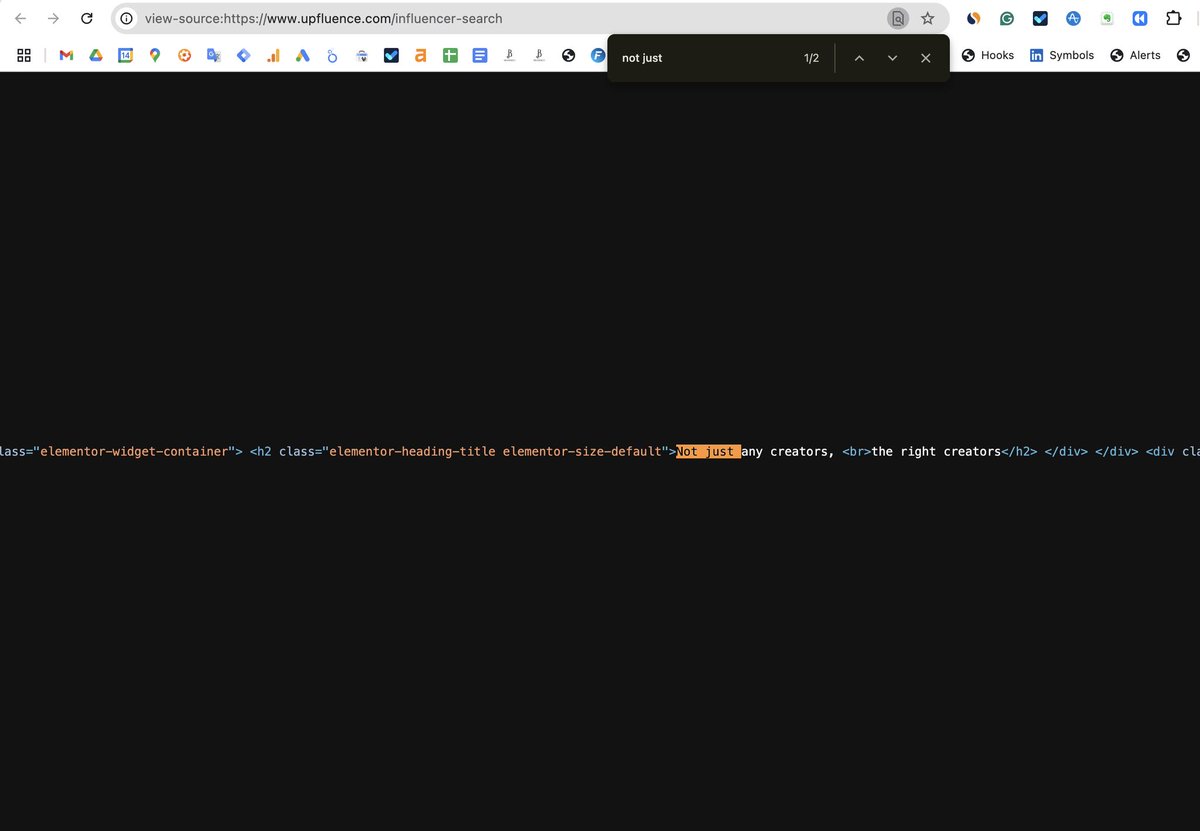The image size is (1200, 831).
Task: View site information icon in address bar
Action: pyautogui.click(x=126, y=18)
